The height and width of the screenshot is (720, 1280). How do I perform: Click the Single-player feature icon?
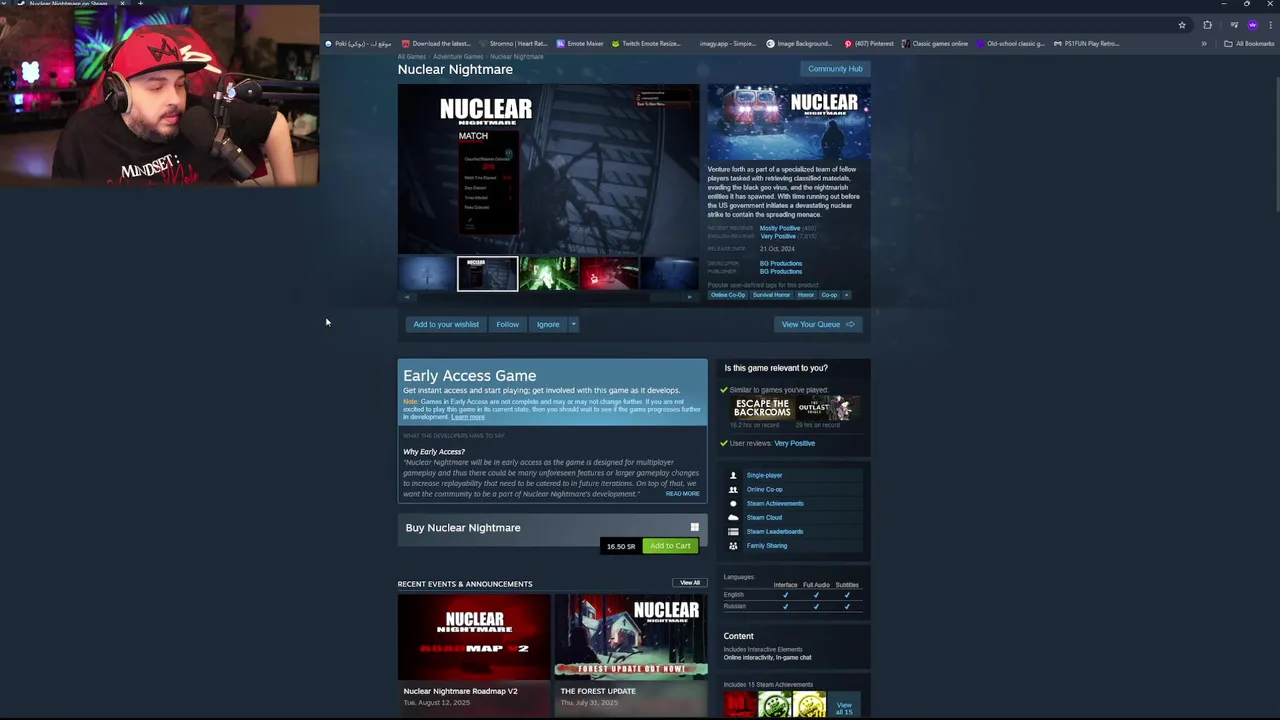coord(733,476)
